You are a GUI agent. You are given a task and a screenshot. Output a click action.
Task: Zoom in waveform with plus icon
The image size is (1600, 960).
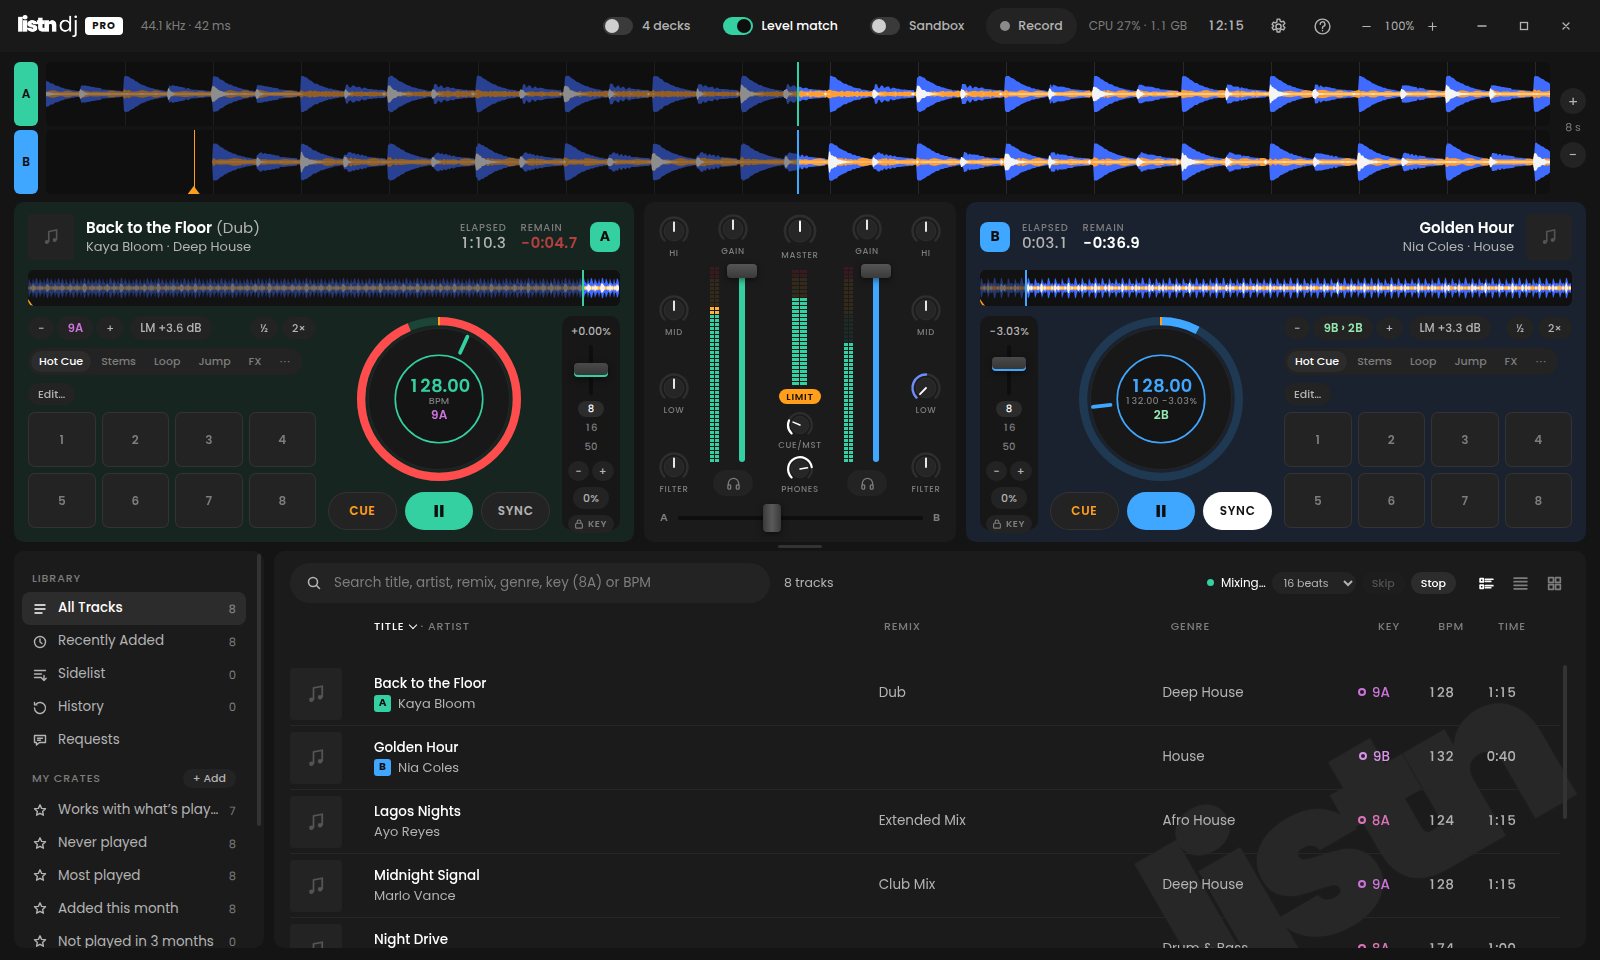[x=1573, y=101]
